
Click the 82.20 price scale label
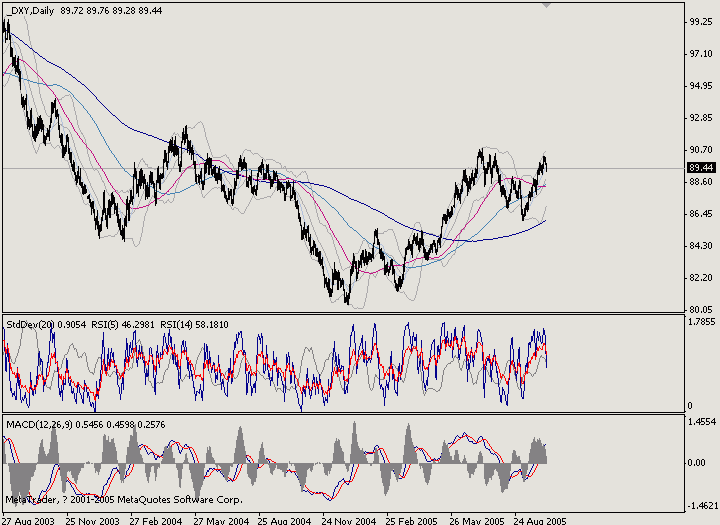coord(701,278)
